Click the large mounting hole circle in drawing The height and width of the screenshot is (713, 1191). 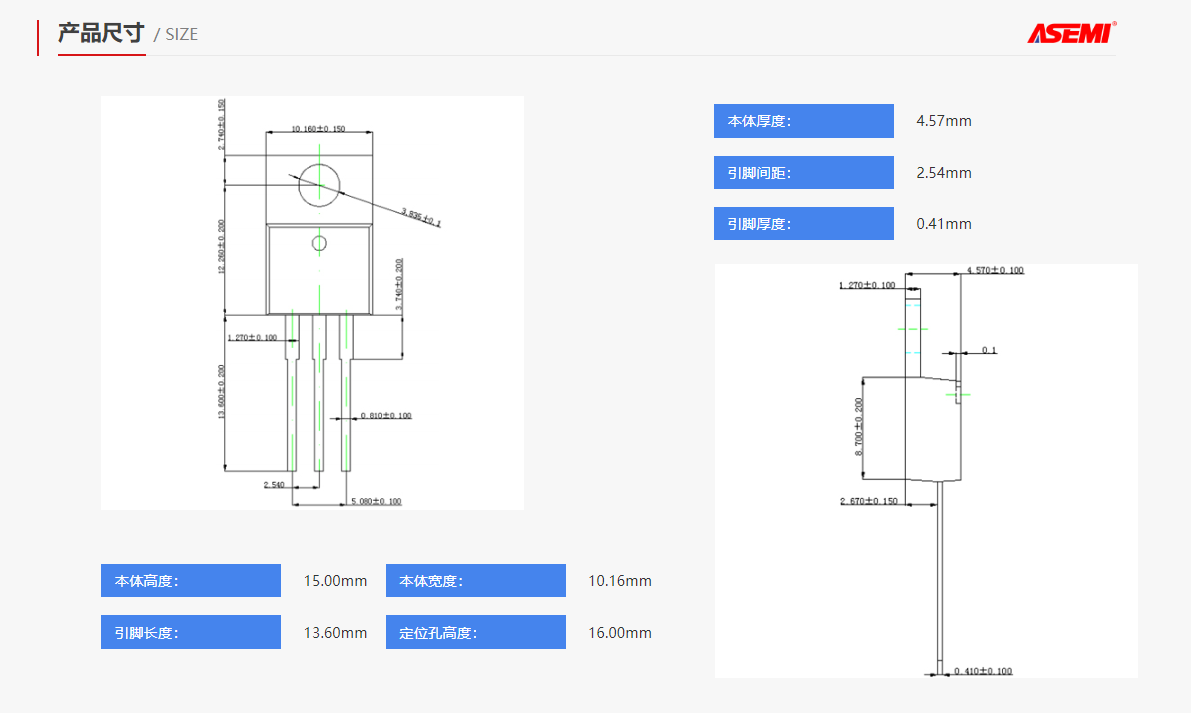(x=319, y=185)
